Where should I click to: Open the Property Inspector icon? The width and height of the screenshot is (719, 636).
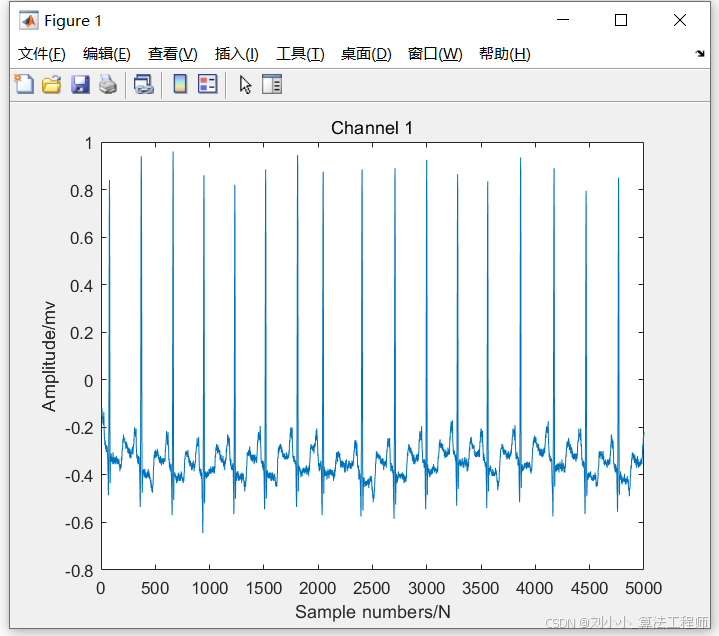(272, 84)
